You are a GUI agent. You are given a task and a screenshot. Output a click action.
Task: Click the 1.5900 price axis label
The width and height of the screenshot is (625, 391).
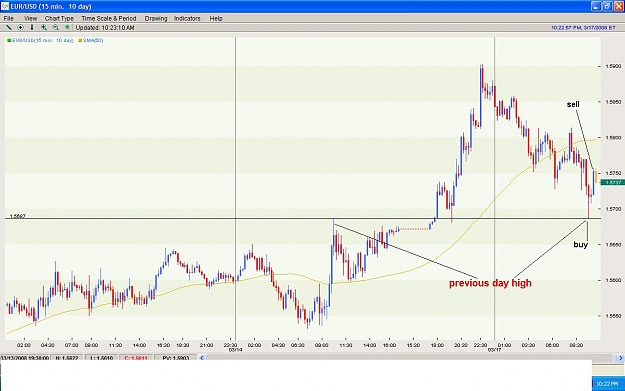613,66
